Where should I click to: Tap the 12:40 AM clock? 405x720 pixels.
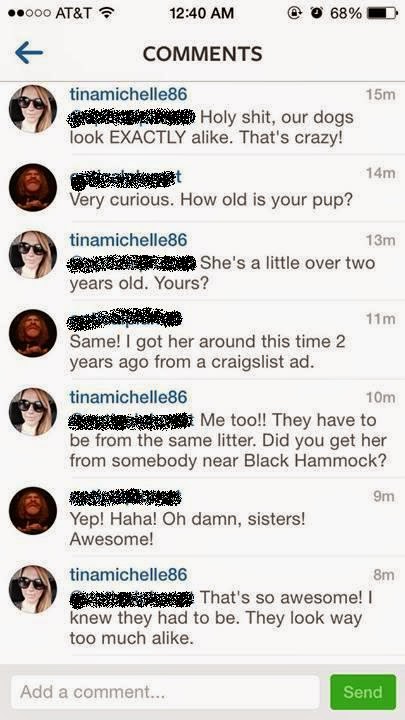pos(202,13)
